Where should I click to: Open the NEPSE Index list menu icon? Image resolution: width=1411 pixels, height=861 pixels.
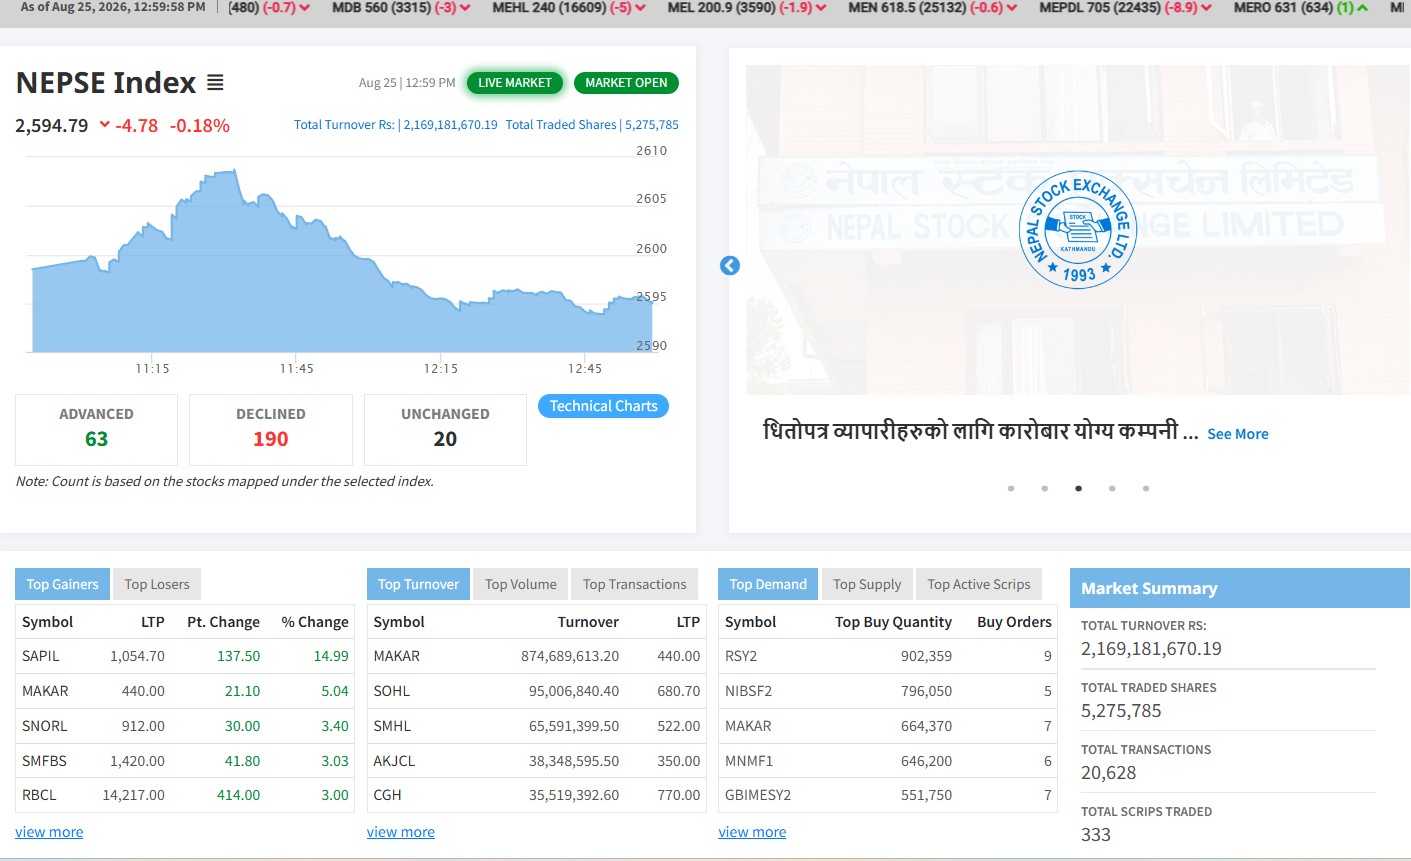(x=215, y=83)
